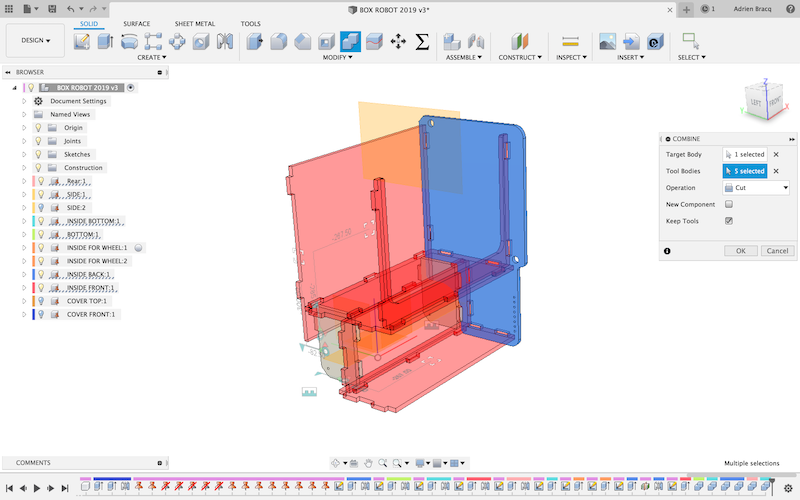Click the orange color bar of COVER TOP:1
This screenshot has width=800, height=500.
[33, 301]
